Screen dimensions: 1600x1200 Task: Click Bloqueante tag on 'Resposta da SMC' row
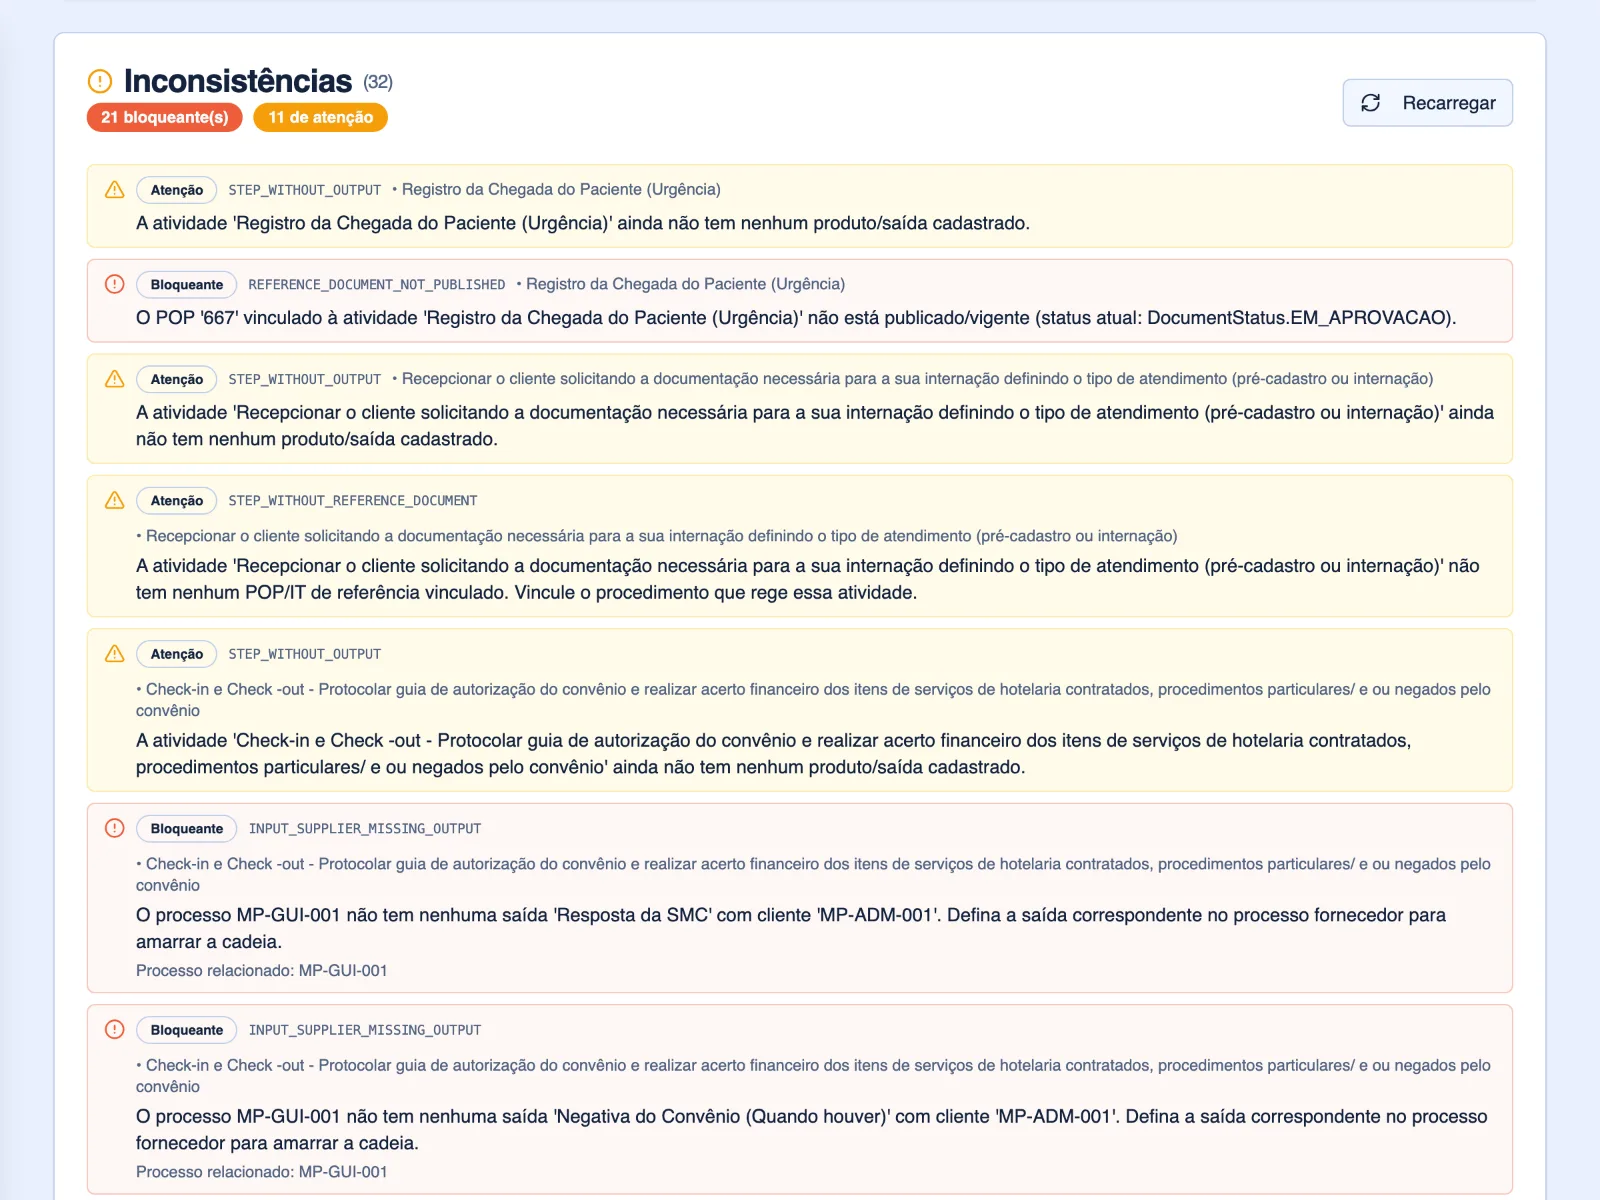click(187, 829)
